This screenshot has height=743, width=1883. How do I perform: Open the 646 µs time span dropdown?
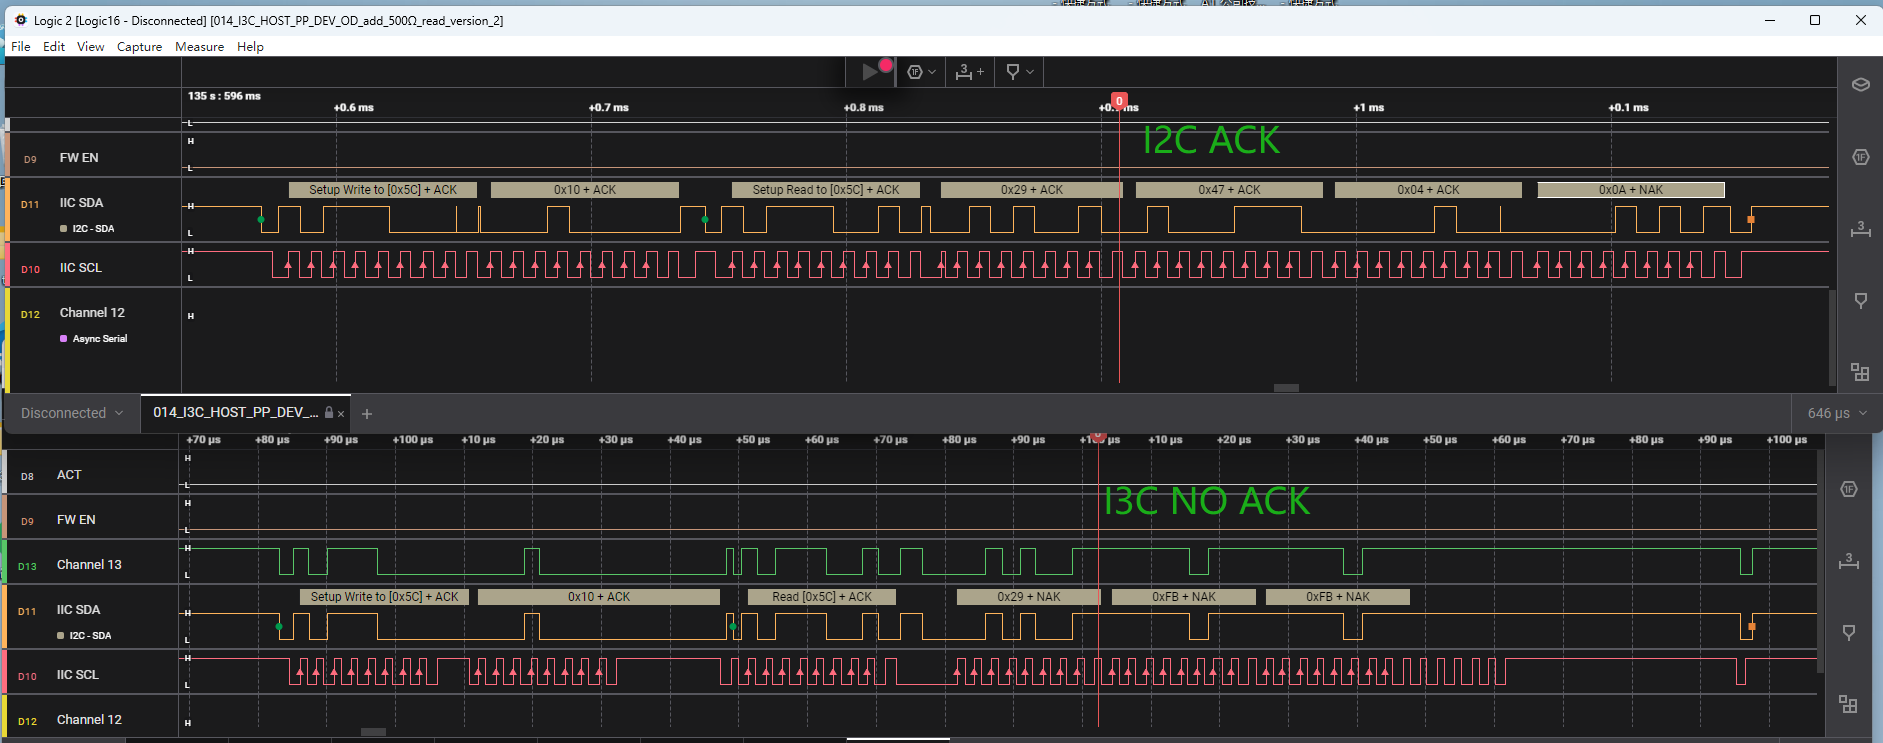[1837, 413]
